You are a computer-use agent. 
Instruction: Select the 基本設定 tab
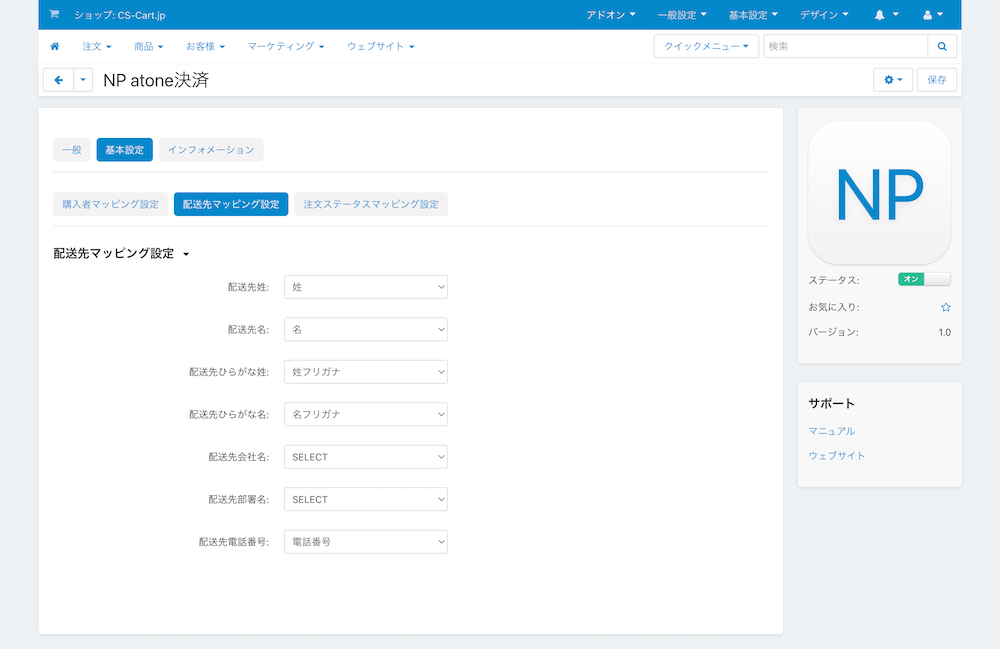point(124,150)
